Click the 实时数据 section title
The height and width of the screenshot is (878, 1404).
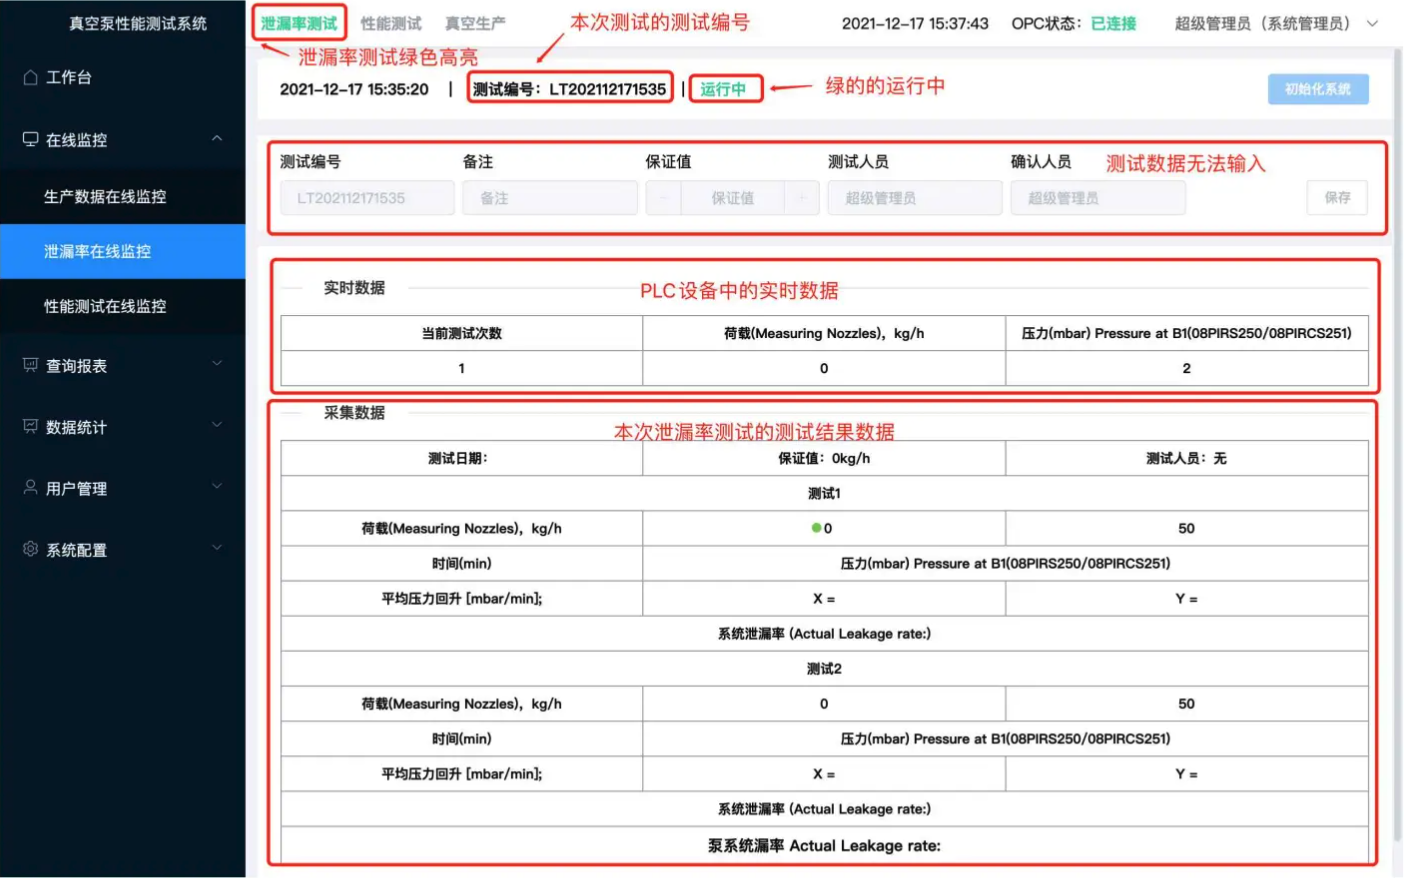(x=354, y=288)
